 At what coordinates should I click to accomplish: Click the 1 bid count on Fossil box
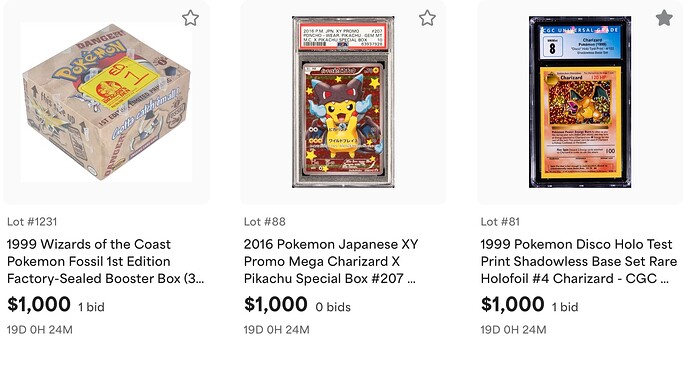pos(92,307)
